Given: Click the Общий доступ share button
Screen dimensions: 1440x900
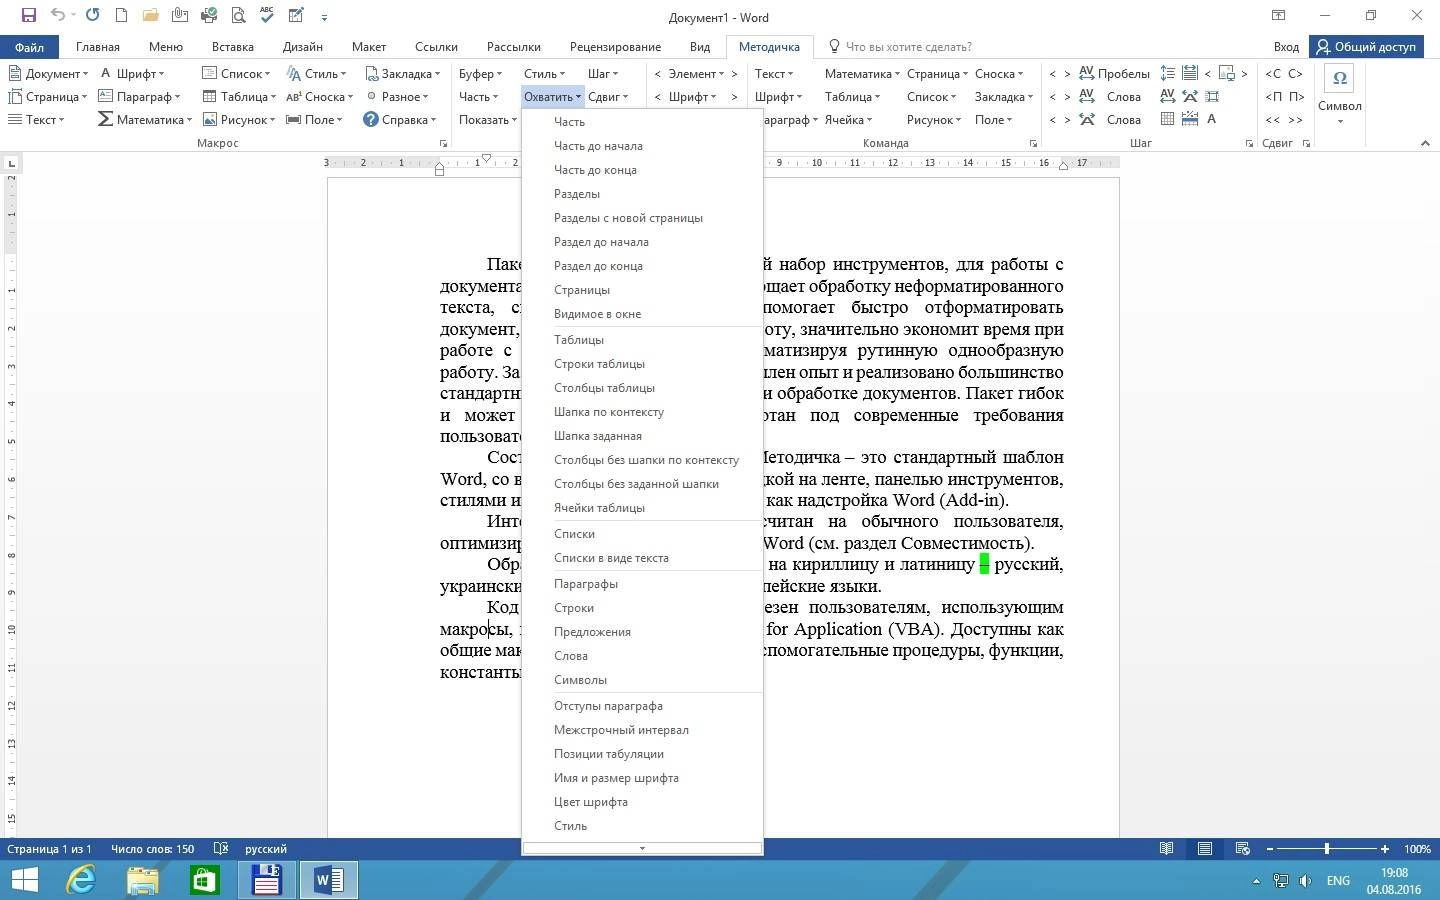Looking at the screenshot, I should (1366, 46).
